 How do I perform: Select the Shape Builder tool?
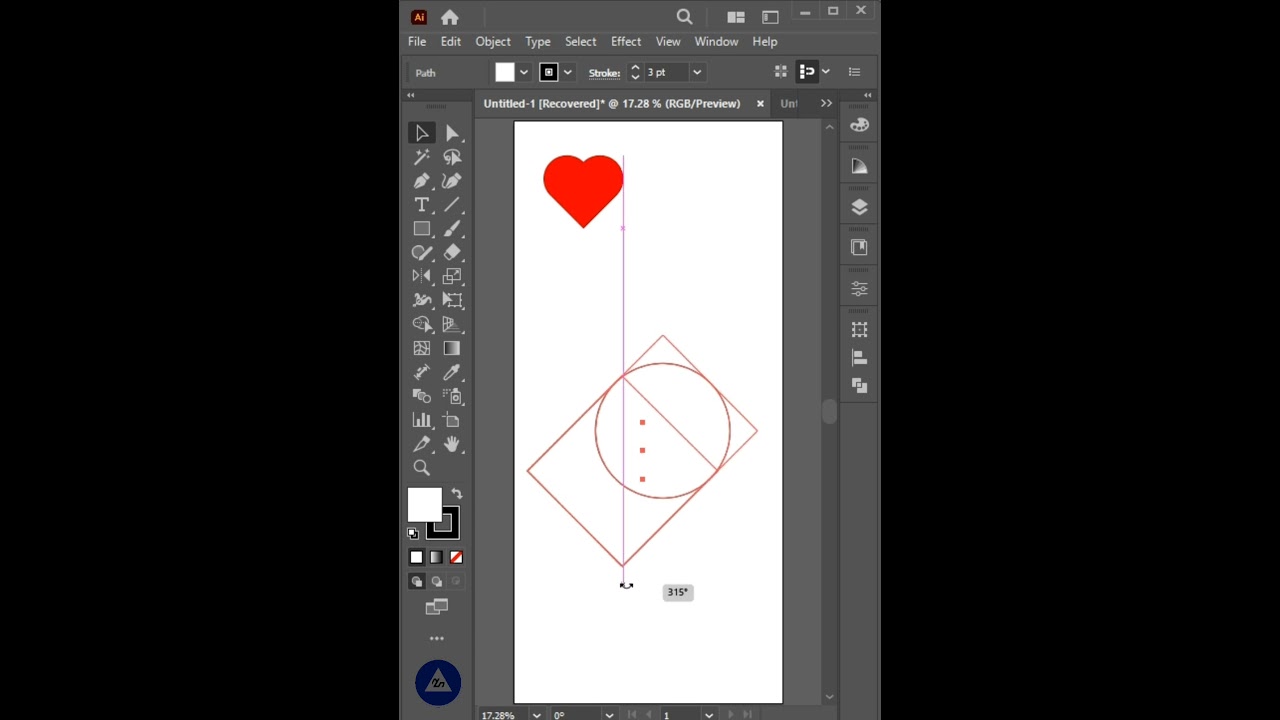(x=422, y=324)
